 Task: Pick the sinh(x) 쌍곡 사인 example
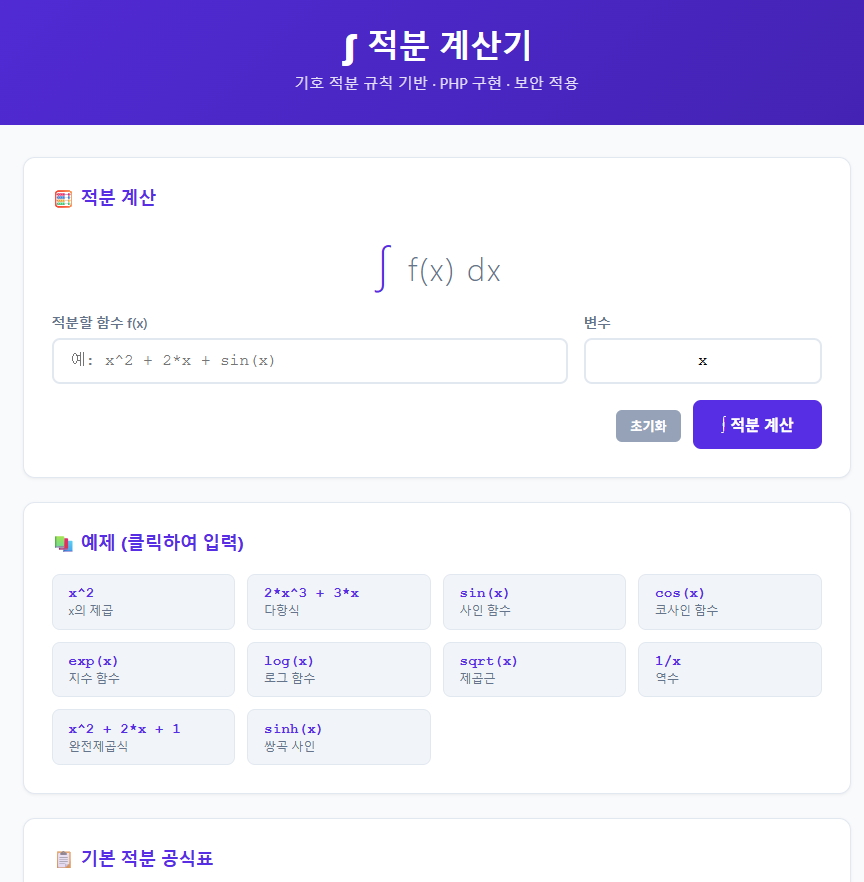tap(338, 737)
